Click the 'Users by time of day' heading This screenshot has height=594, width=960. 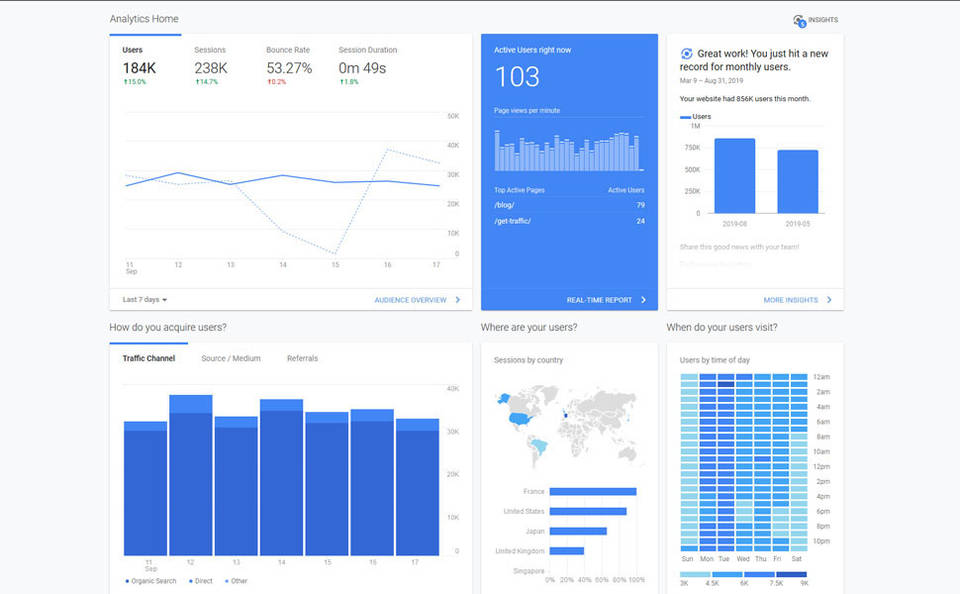tap(714, 360)
